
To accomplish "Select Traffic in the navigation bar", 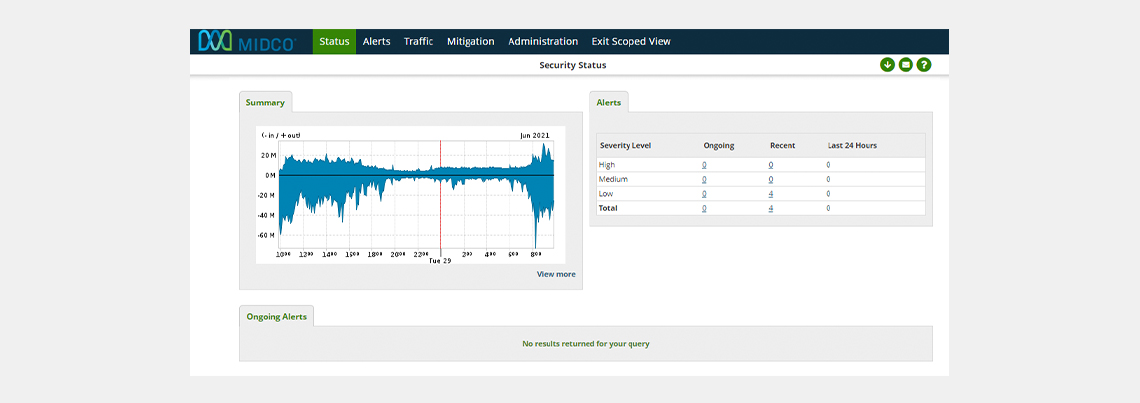I will 418,42.
